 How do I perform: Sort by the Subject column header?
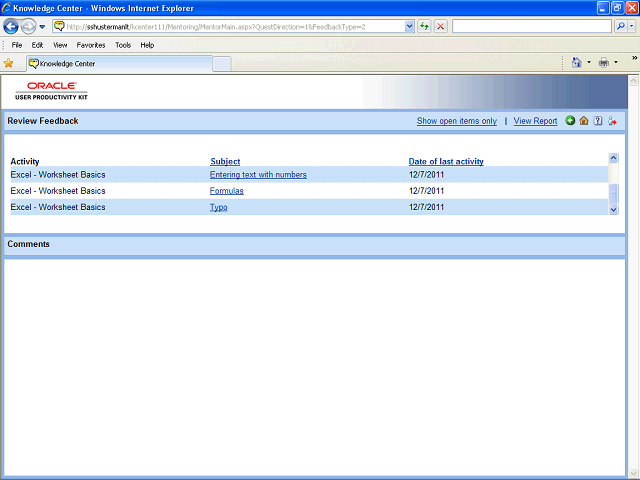(225, 162)
